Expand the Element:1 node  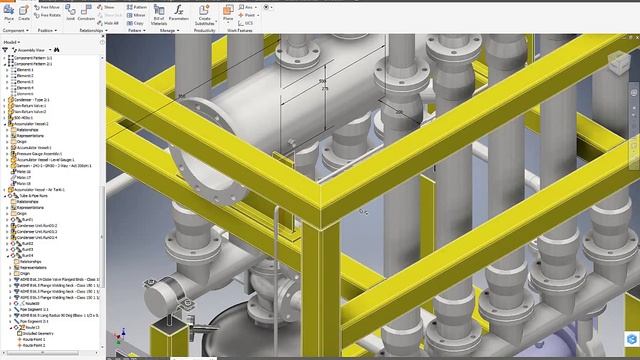point(7,70)
